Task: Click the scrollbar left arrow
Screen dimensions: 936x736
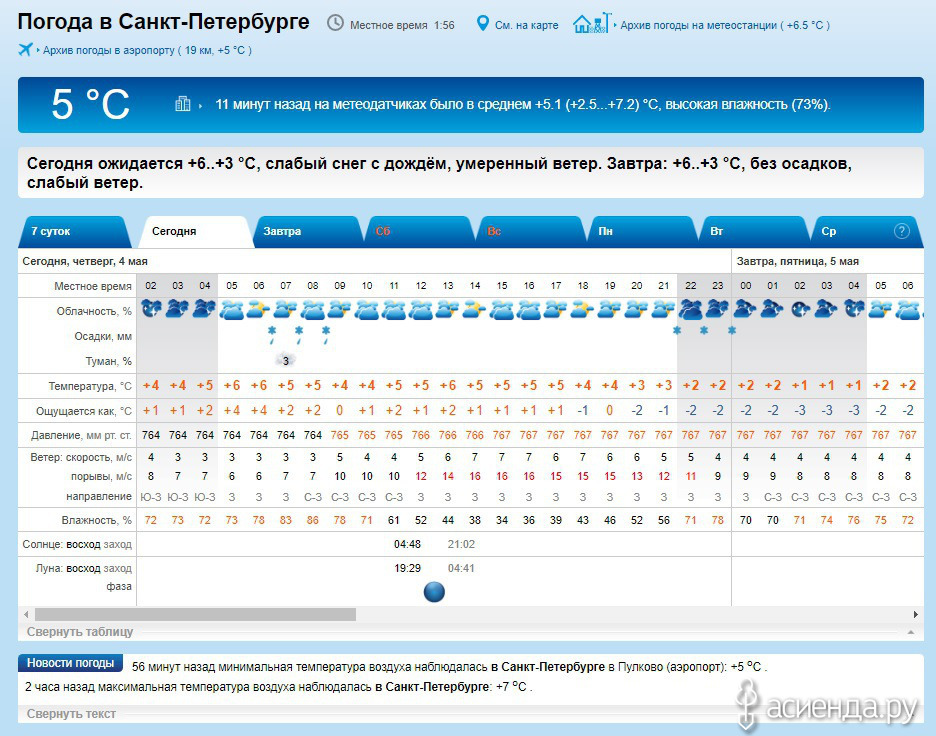Action: tap(26, 614)
